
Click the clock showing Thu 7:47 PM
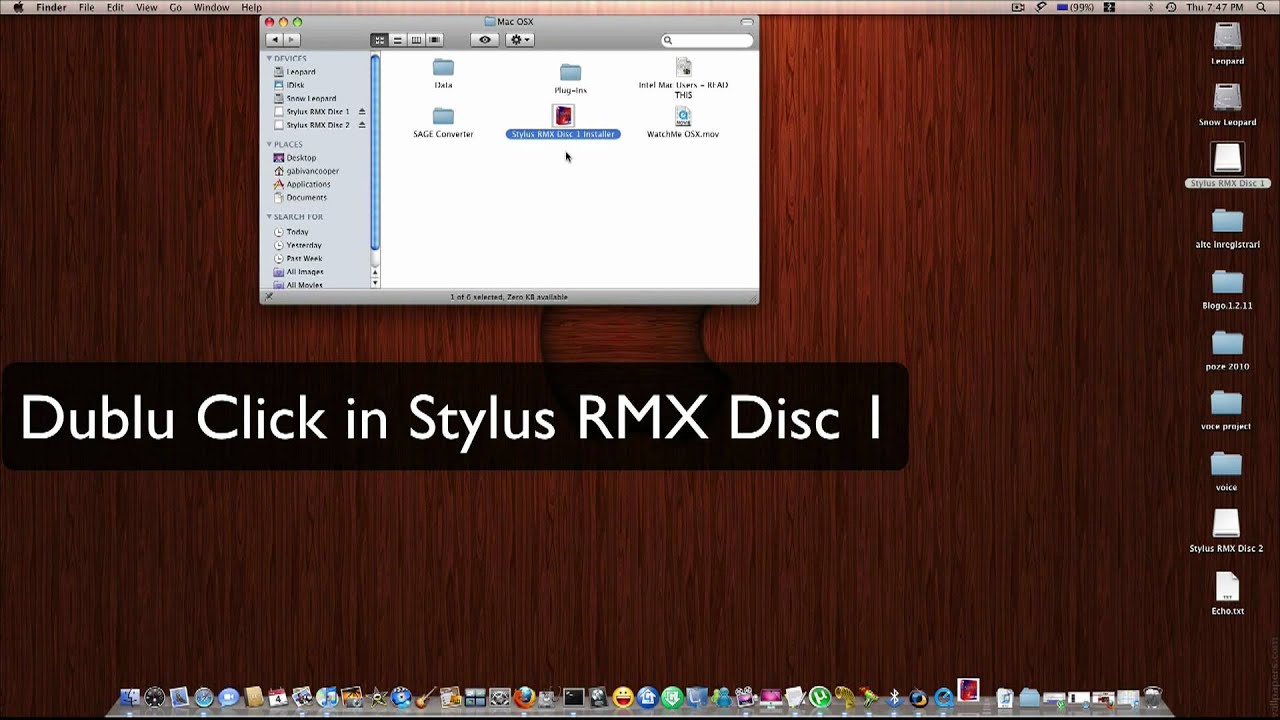[x=1214, y=7]
